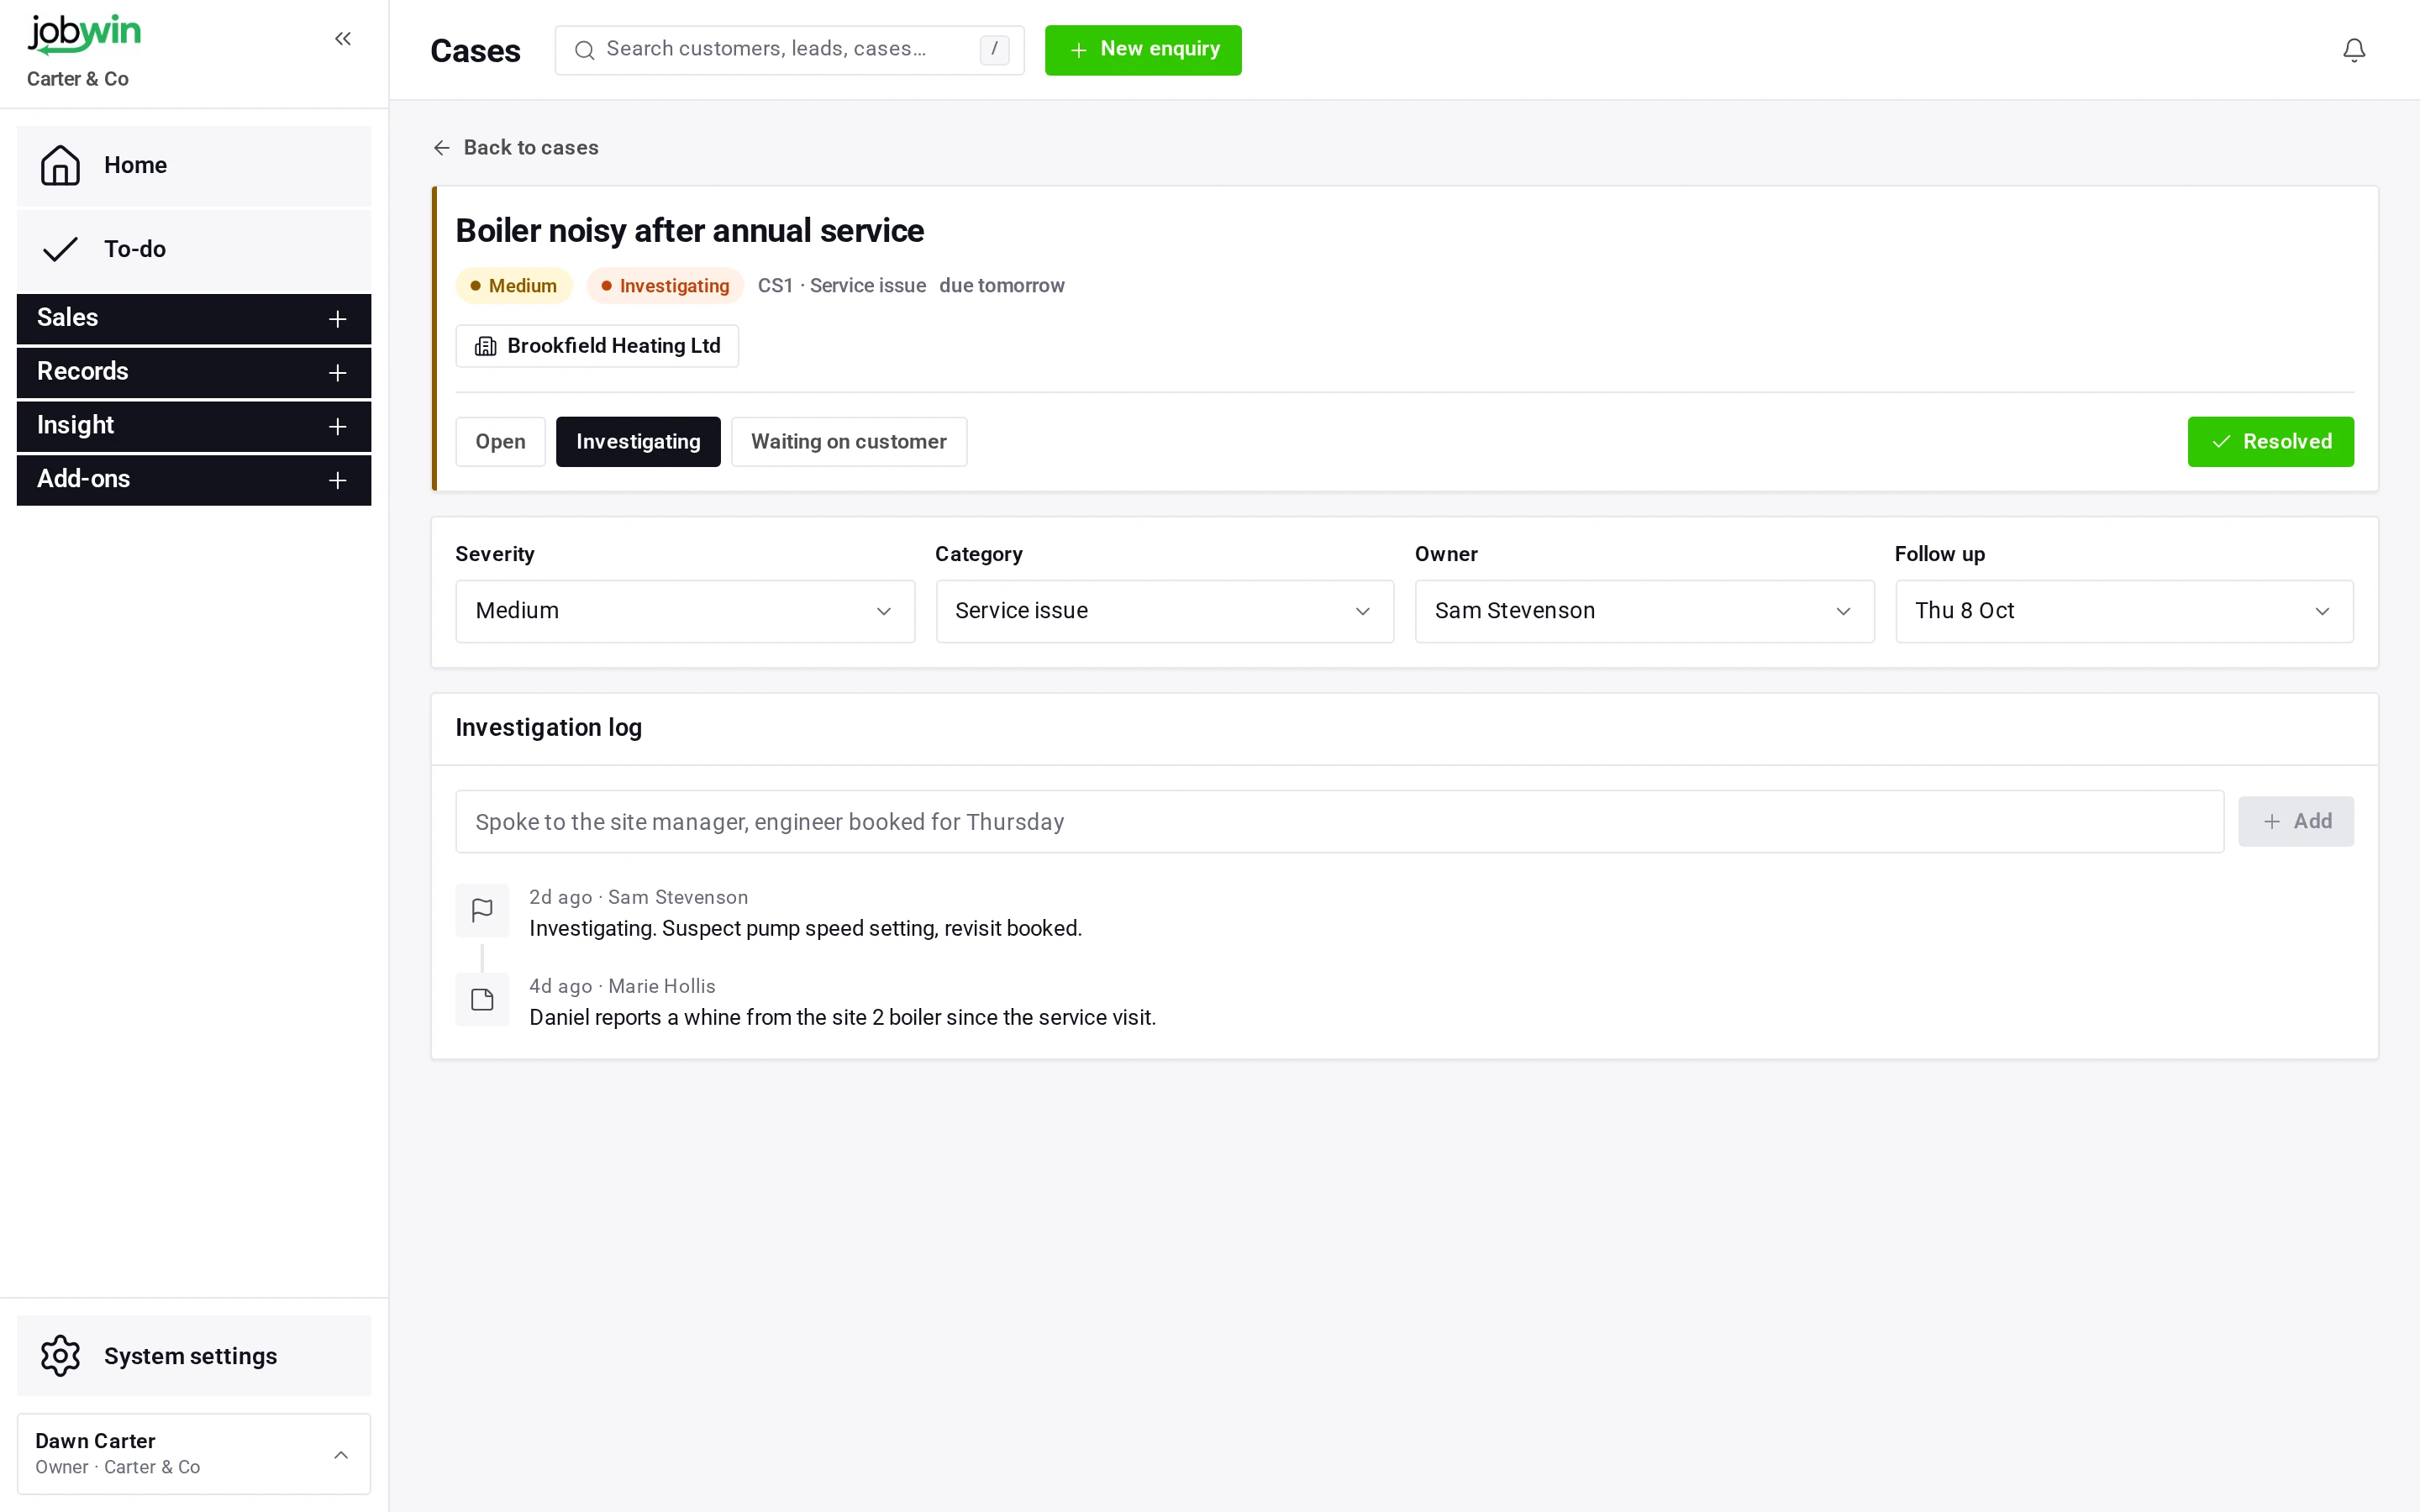This screenshot has width=2420, height=1512.
Task: Click the slash shortcut badge in search
Action: click(994, 49)
